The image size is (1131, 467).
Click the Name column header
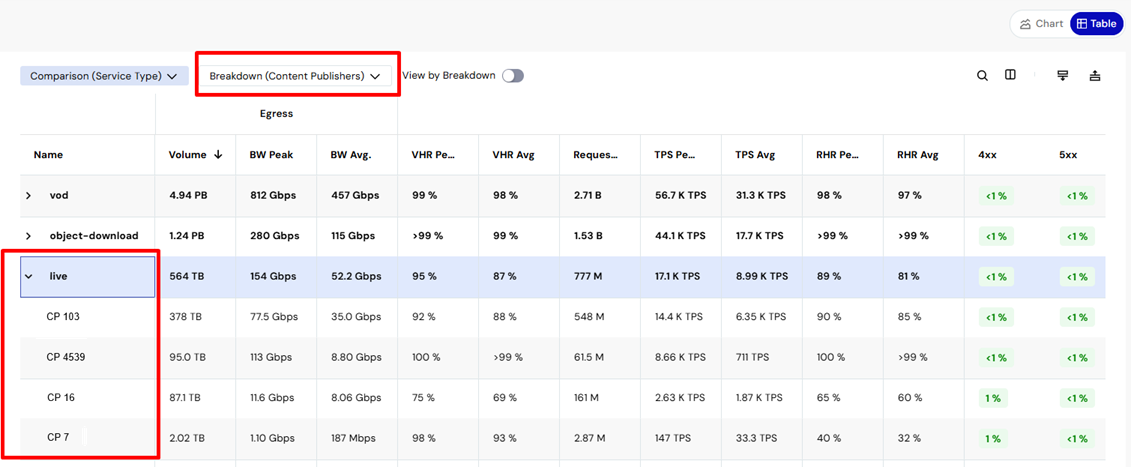(48, 154)
